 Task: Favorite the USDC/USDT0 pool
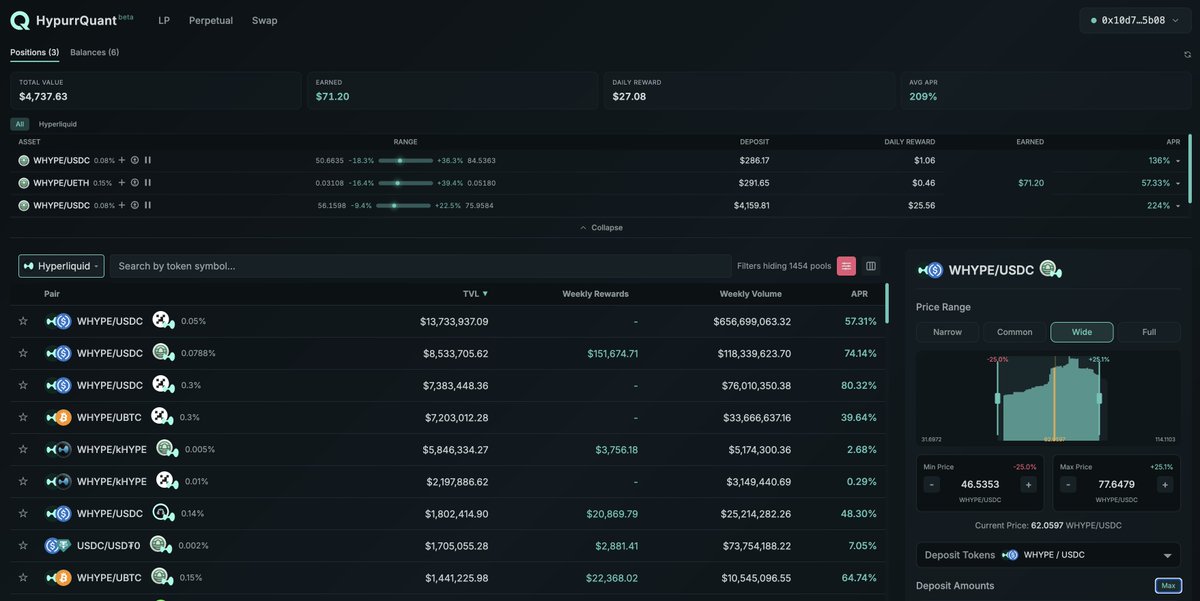[x=23, y=545]
